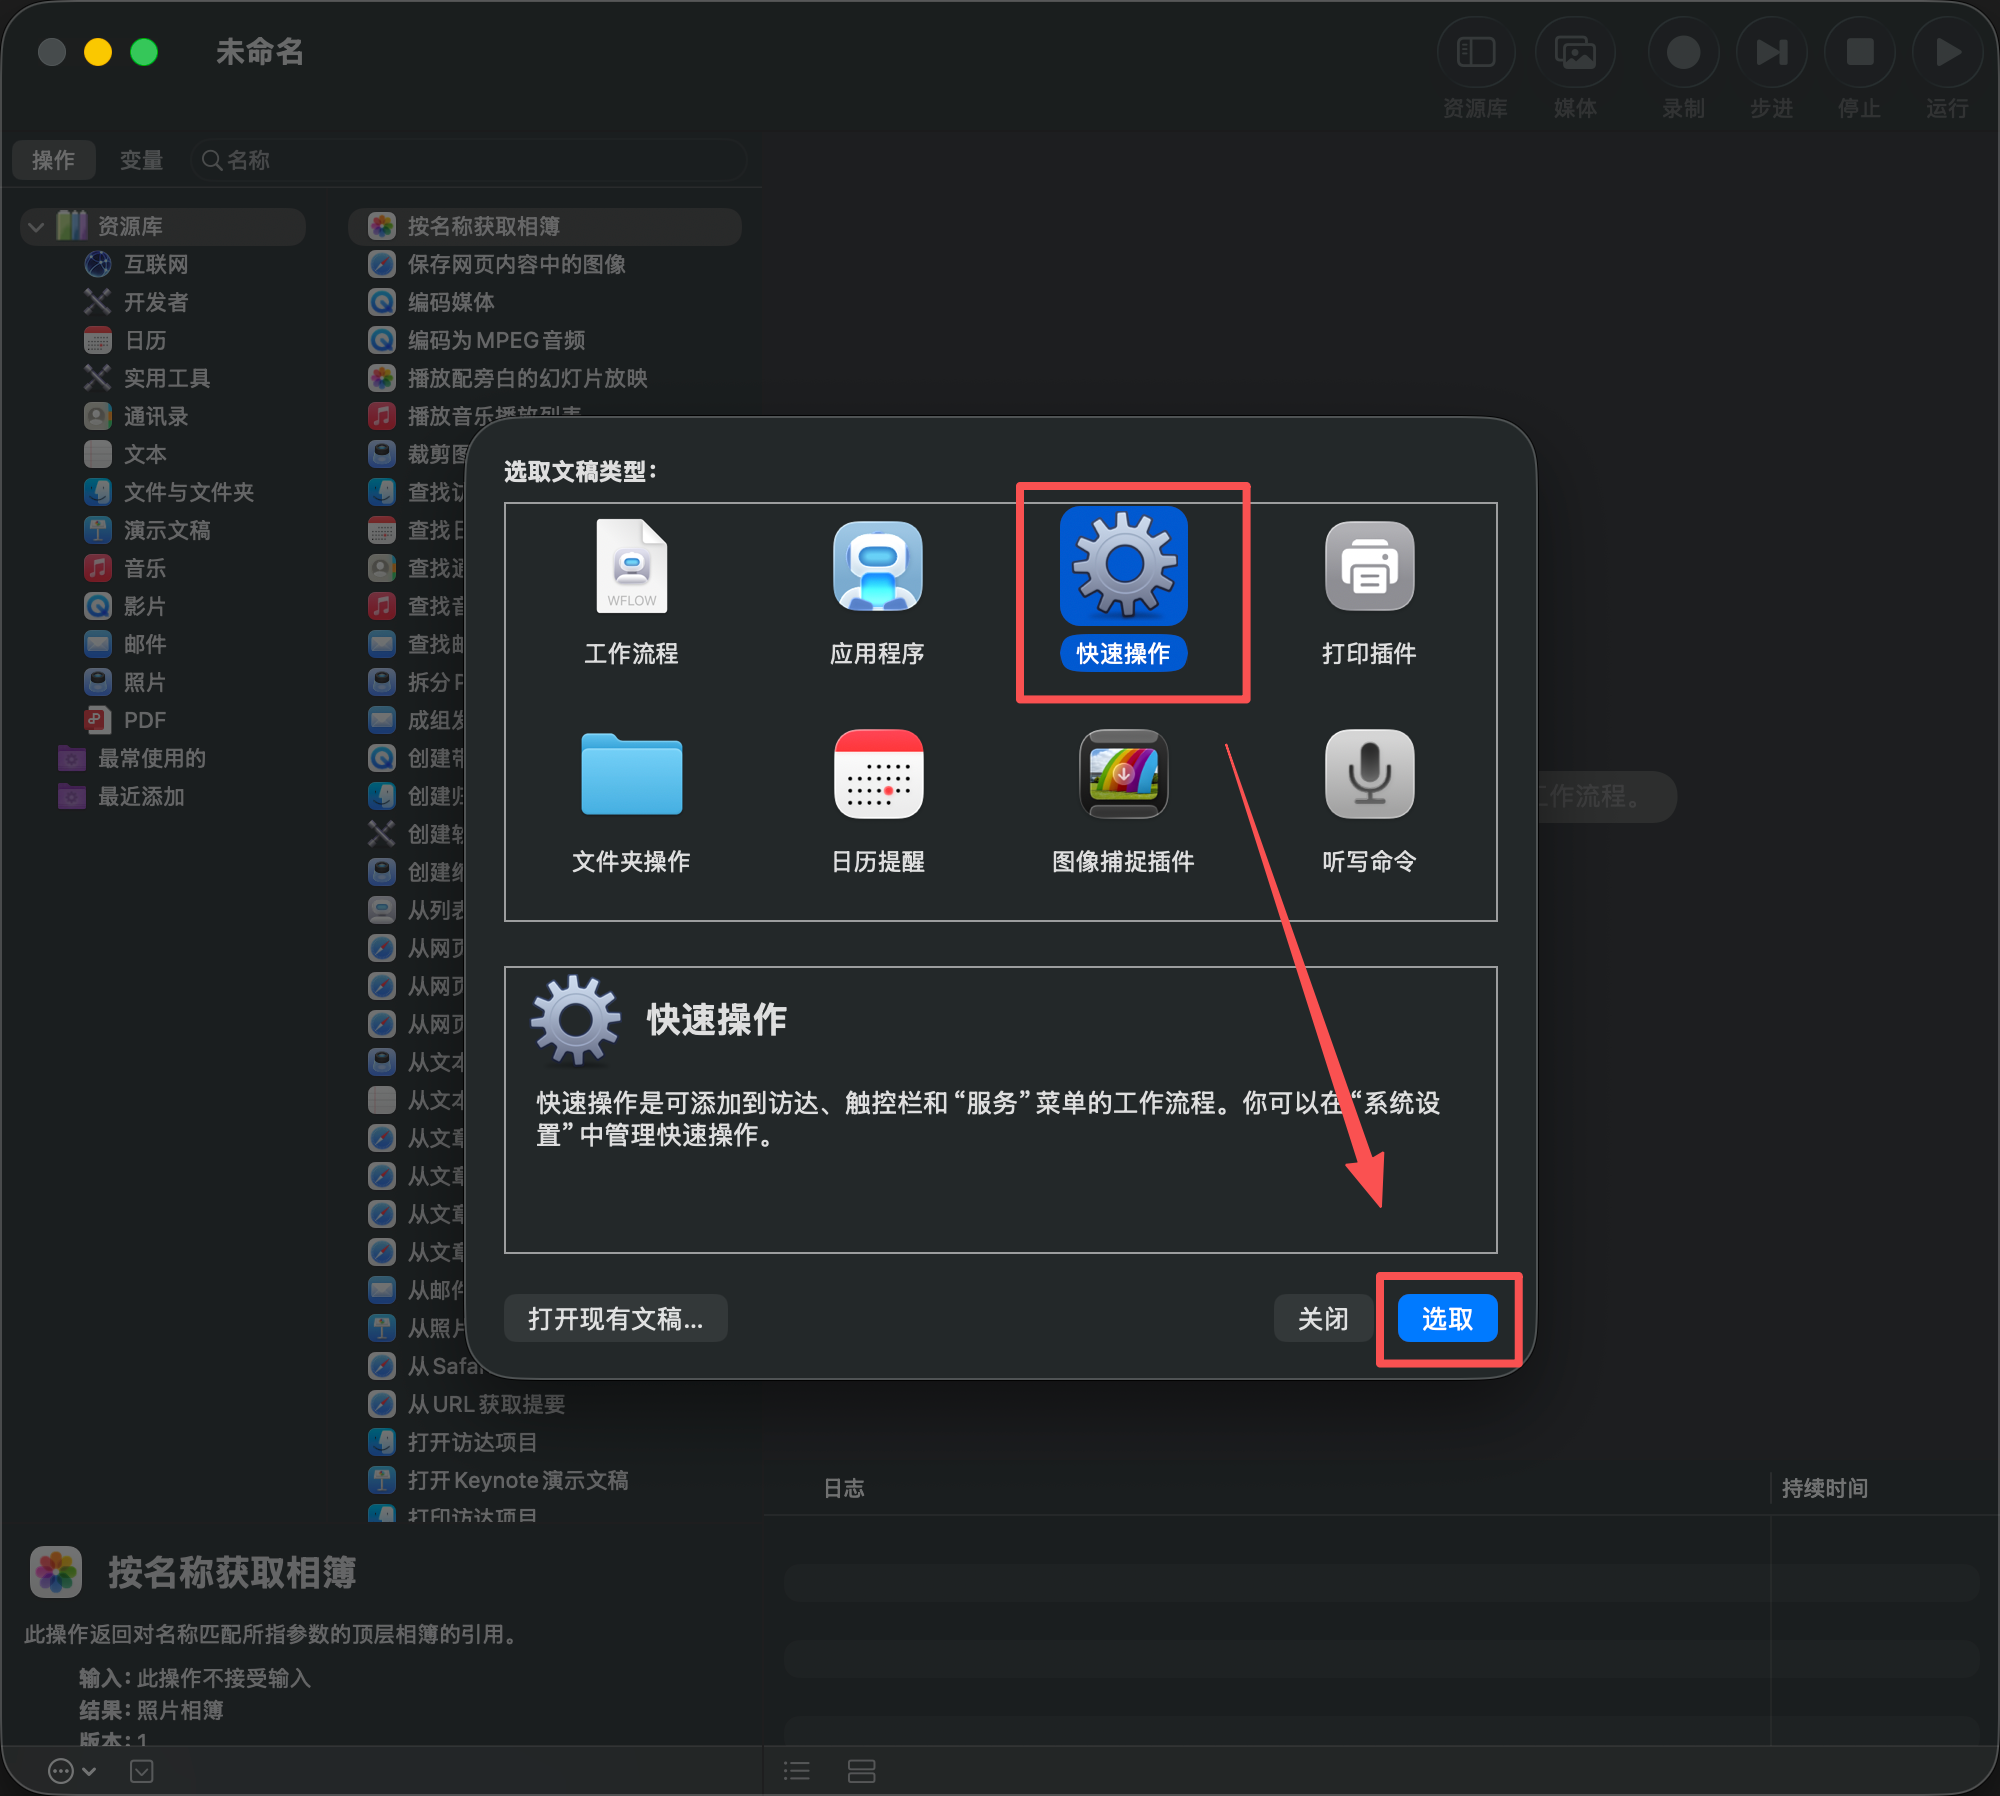Open existing document via 打开现有文稿
Image resolution: width=2000 pixels, height=1796 pixels.
pyautogui.click(x=615, y=1319)
